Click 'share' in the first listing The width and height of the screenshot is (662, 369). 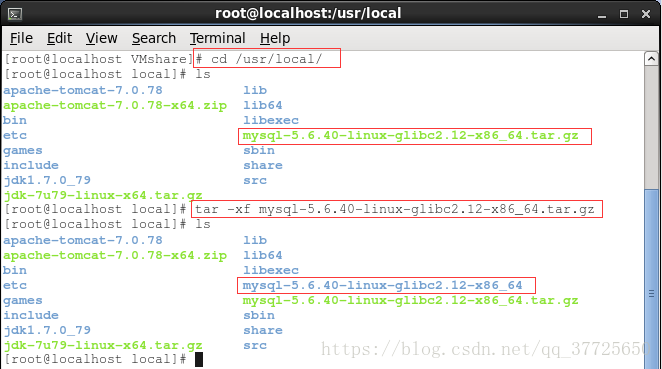click(x=263, y=166)
